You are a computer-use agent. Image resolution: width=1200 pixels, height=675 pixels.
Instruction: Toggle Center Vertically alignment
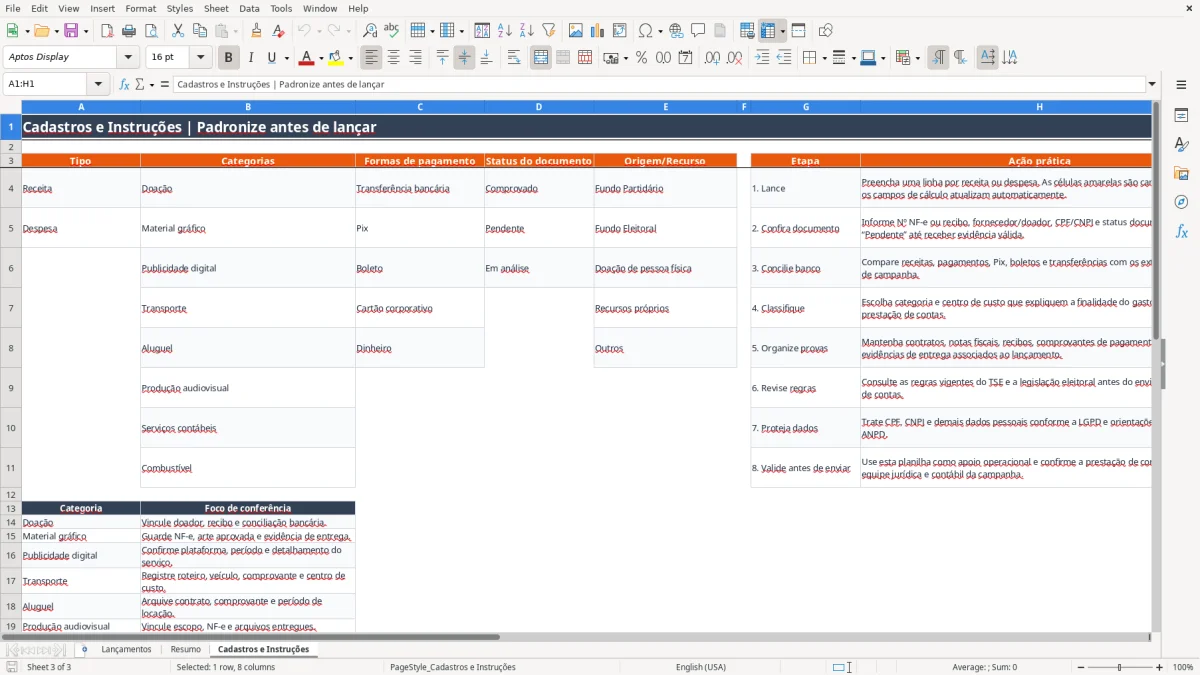click(x=464, y=58)
